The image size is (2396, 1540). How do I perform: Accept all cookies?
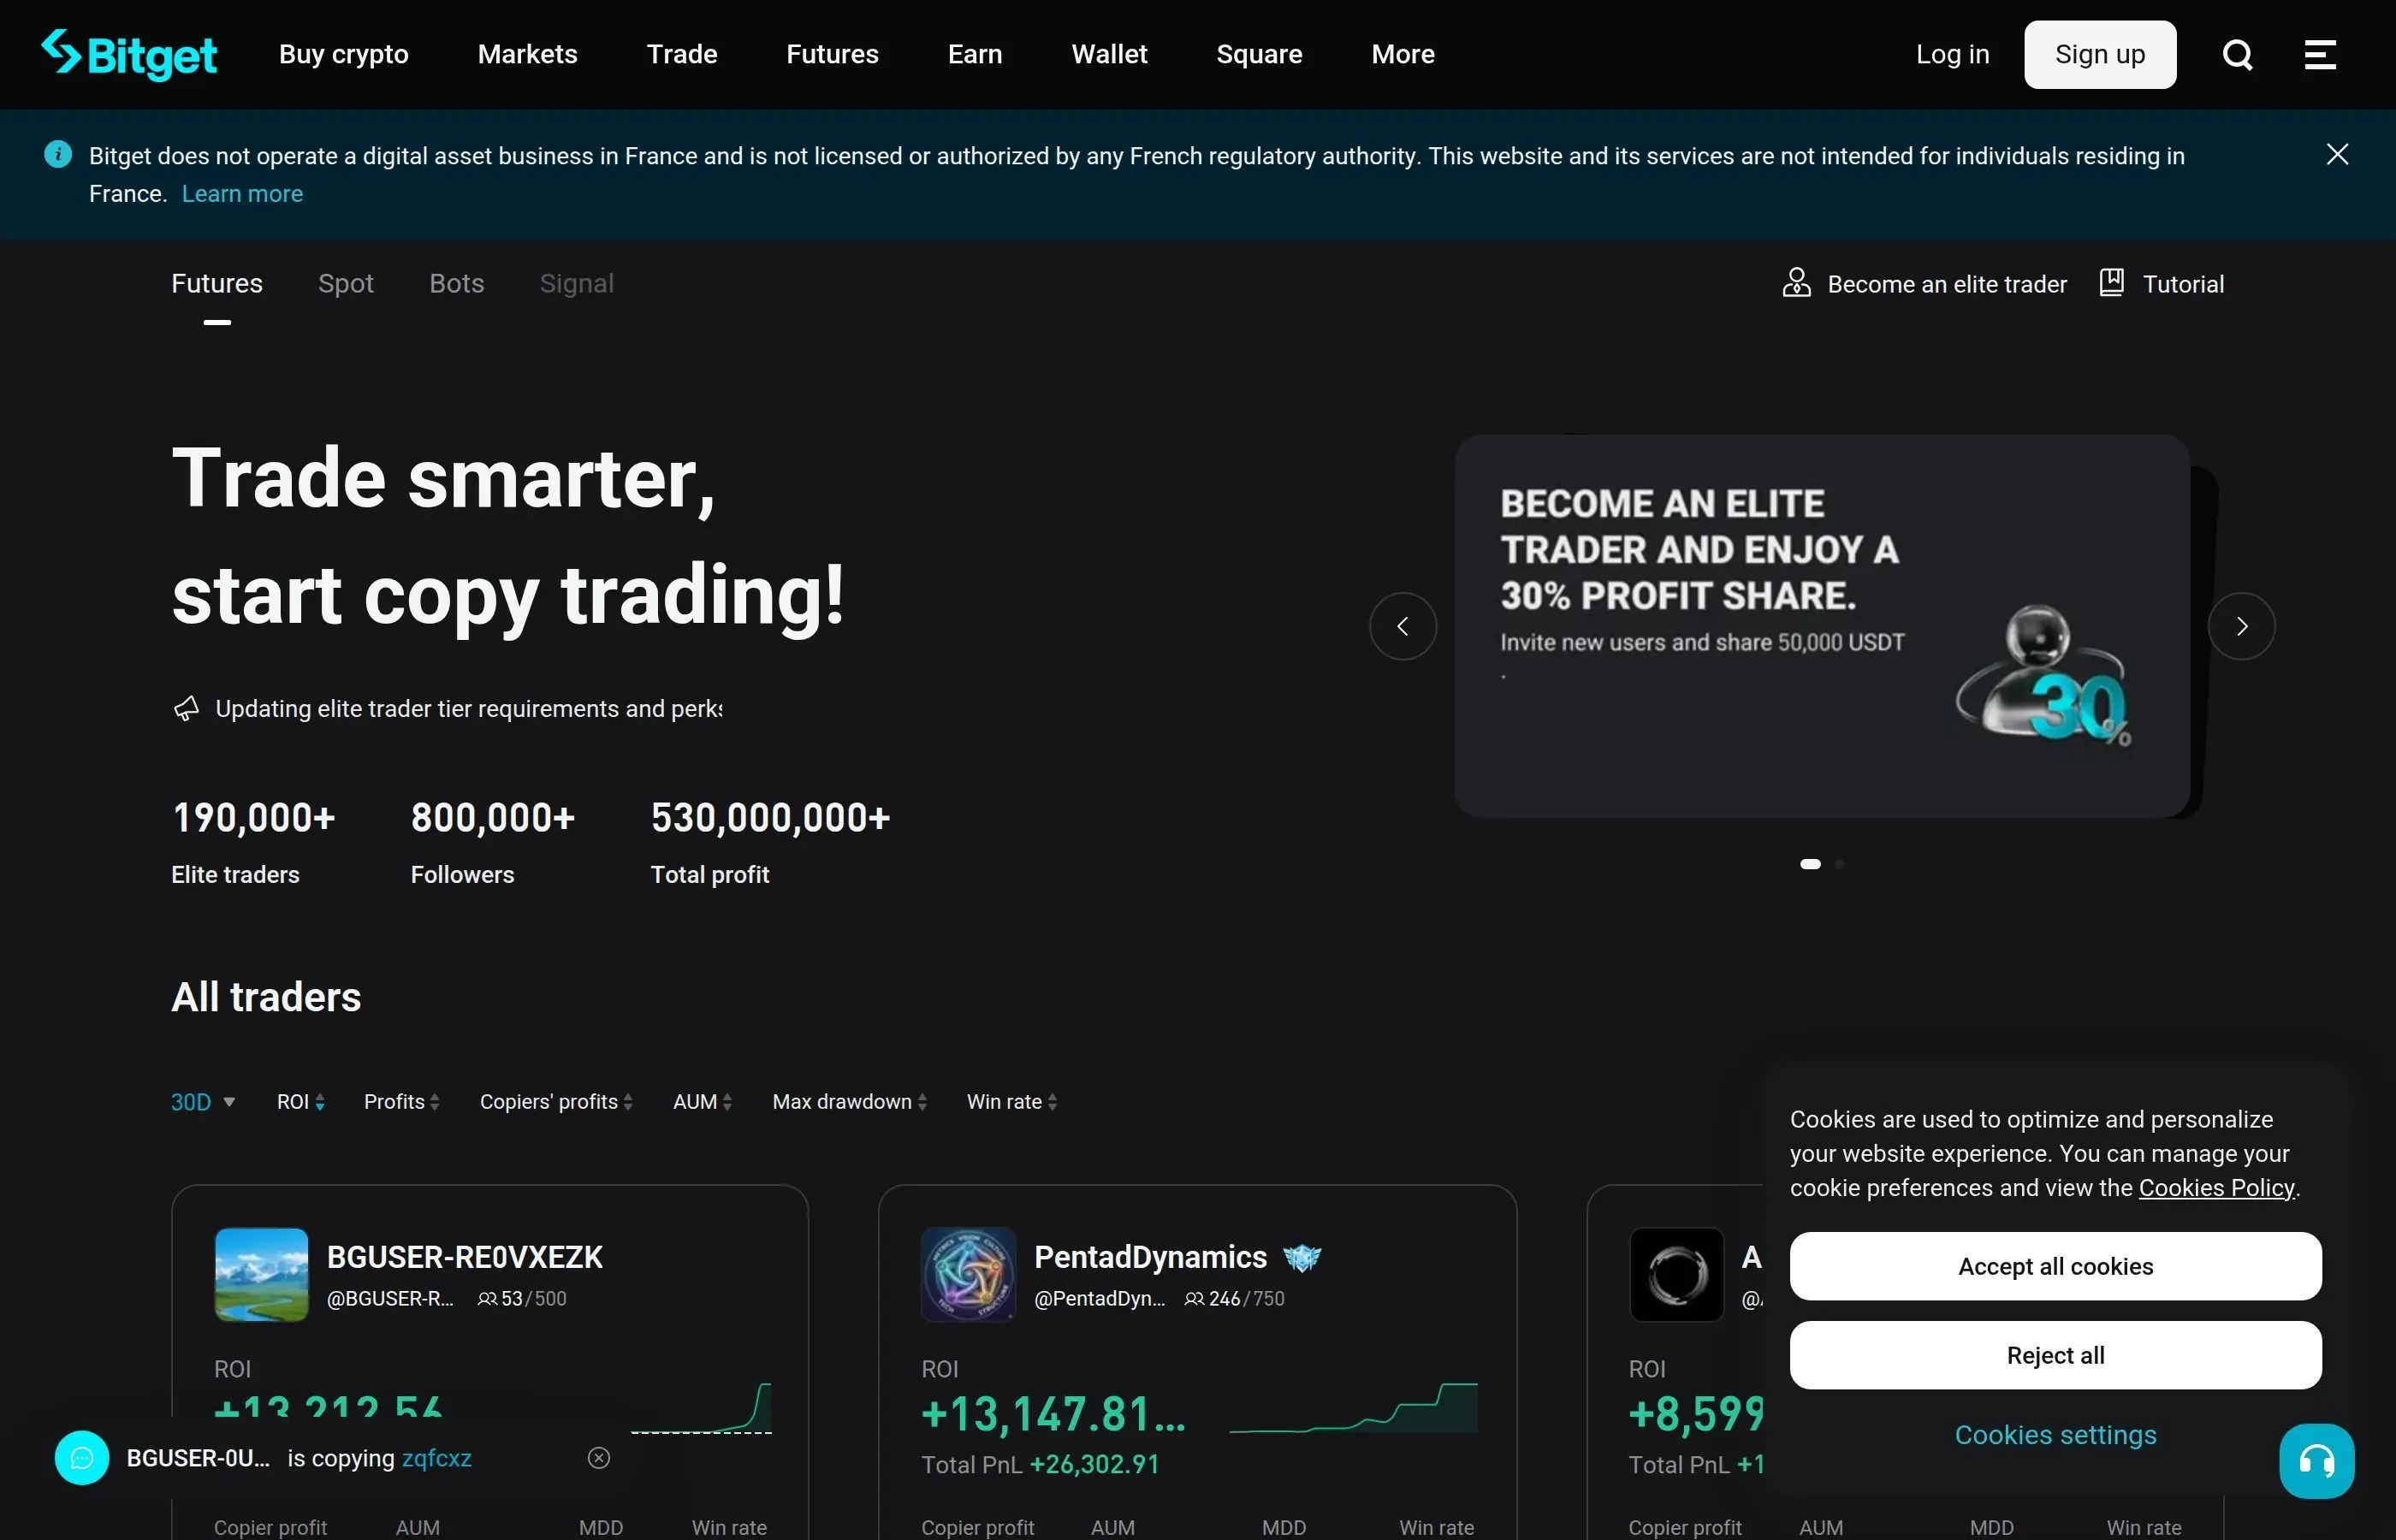coord(2055,1265)
